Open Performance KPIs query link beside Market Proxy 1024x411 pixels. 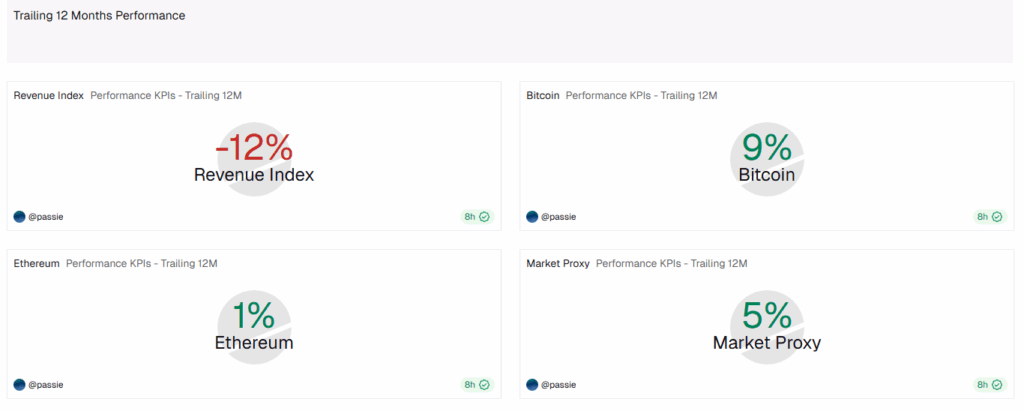(672, 264)
